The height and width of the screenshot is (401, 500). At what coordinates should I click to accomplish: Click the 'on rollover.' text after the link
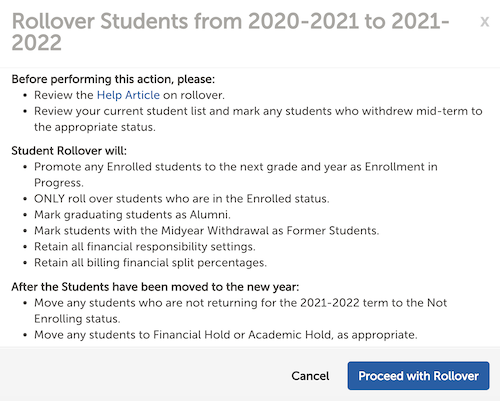click(x=194, y=95)
